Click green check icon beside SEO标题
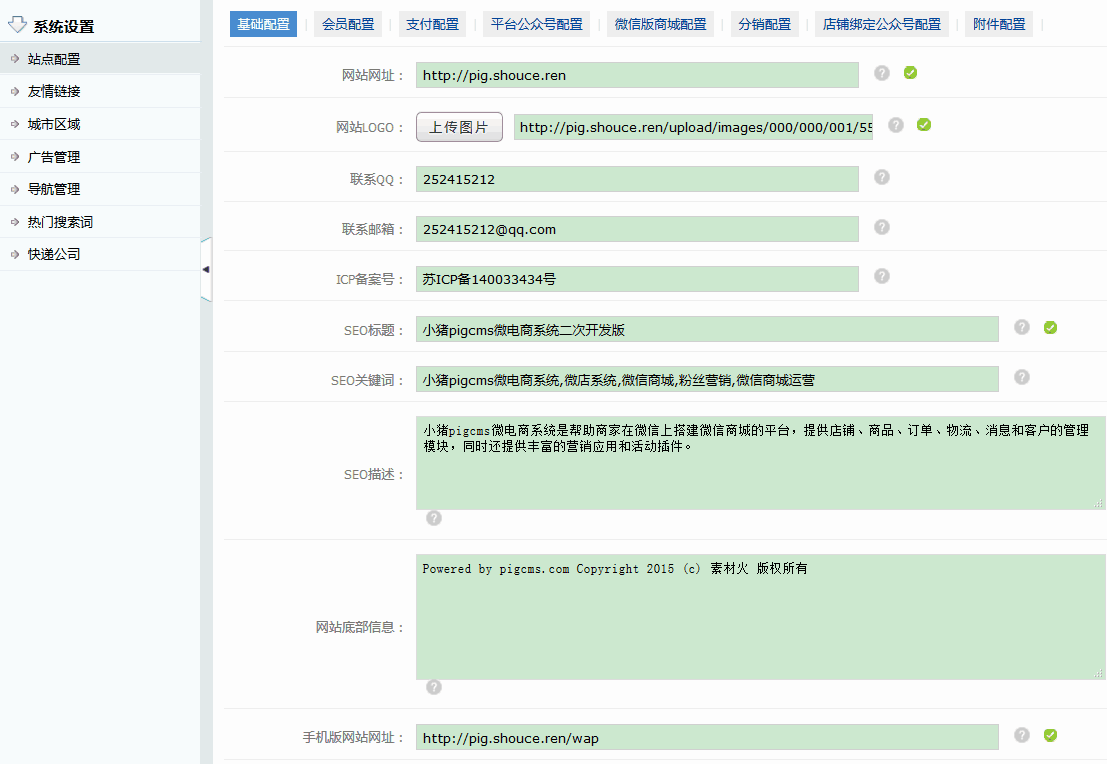 pos(1050,327)
